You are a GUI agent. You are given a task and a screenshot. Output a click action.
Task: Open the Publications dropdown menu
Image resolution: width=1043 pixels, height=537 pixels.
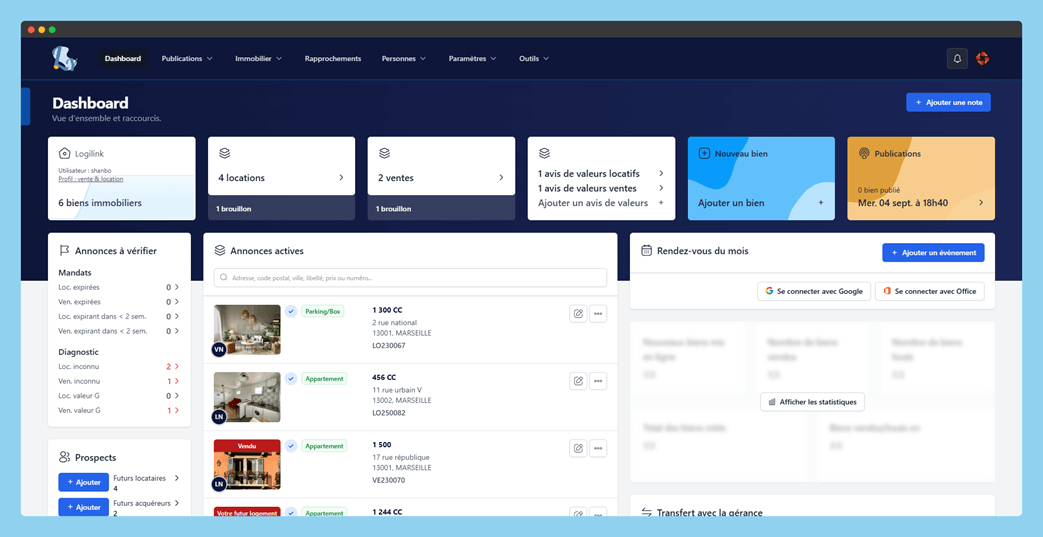[x=187, y=59]
